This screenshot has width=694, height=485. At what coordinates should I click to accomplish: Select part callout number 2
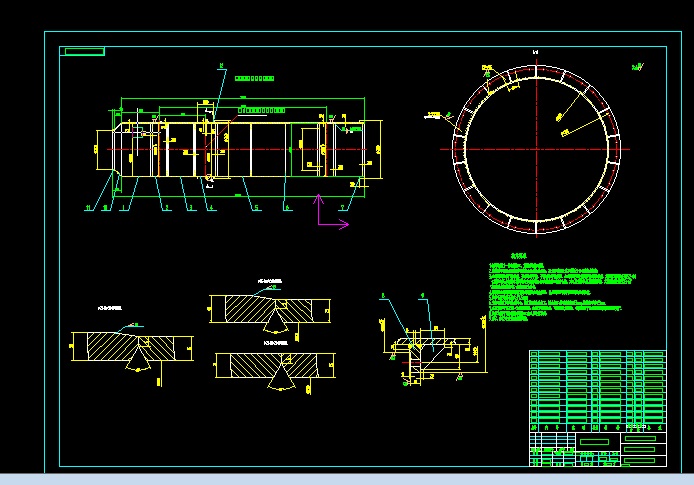click(x=167, y=208)
